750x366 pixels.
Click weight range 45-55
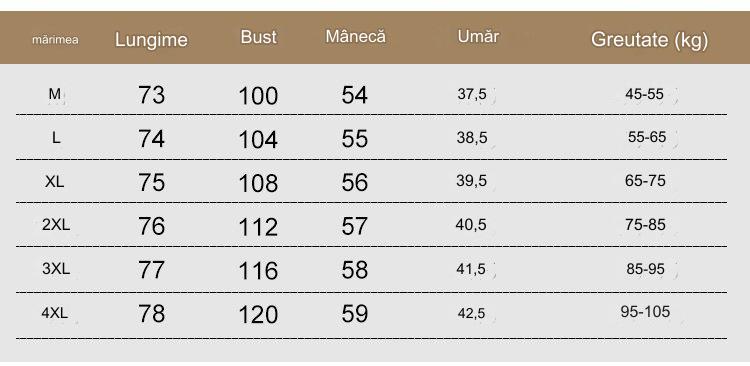pyautogui.click(x=644, y=94)
